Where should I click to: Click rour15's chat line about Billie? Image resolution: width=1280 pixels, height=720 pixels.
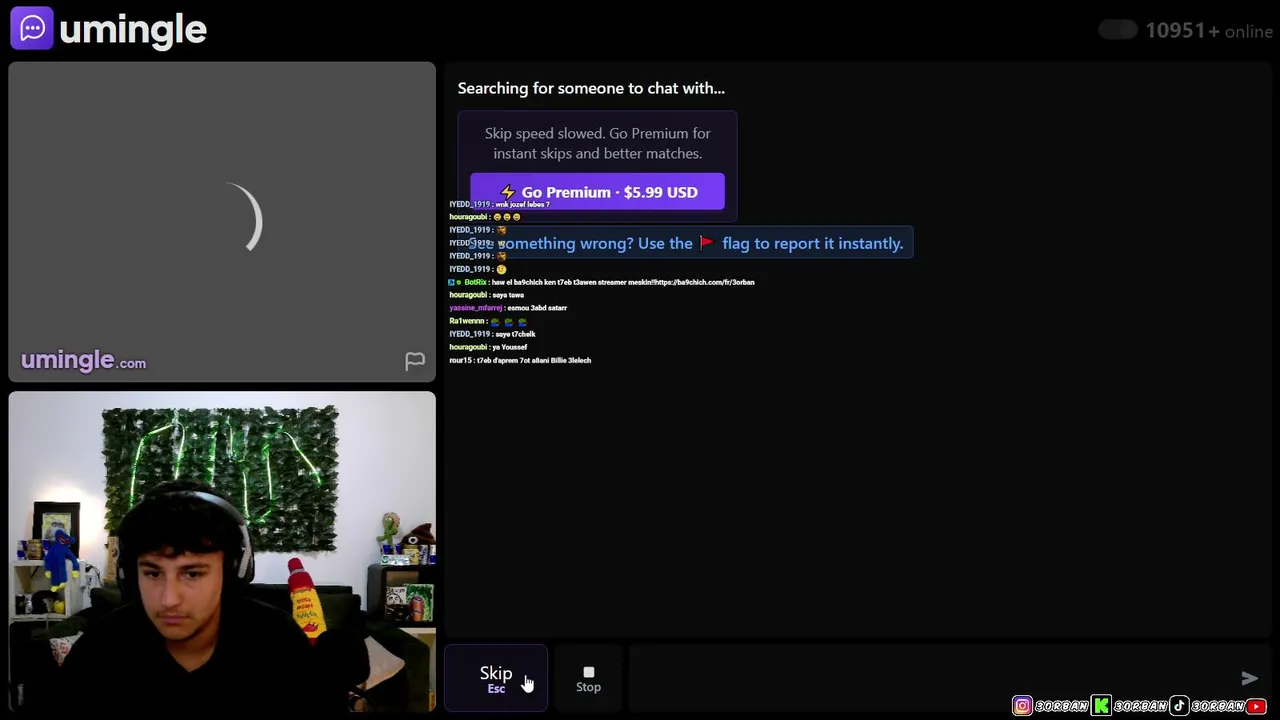click(520, 360)
